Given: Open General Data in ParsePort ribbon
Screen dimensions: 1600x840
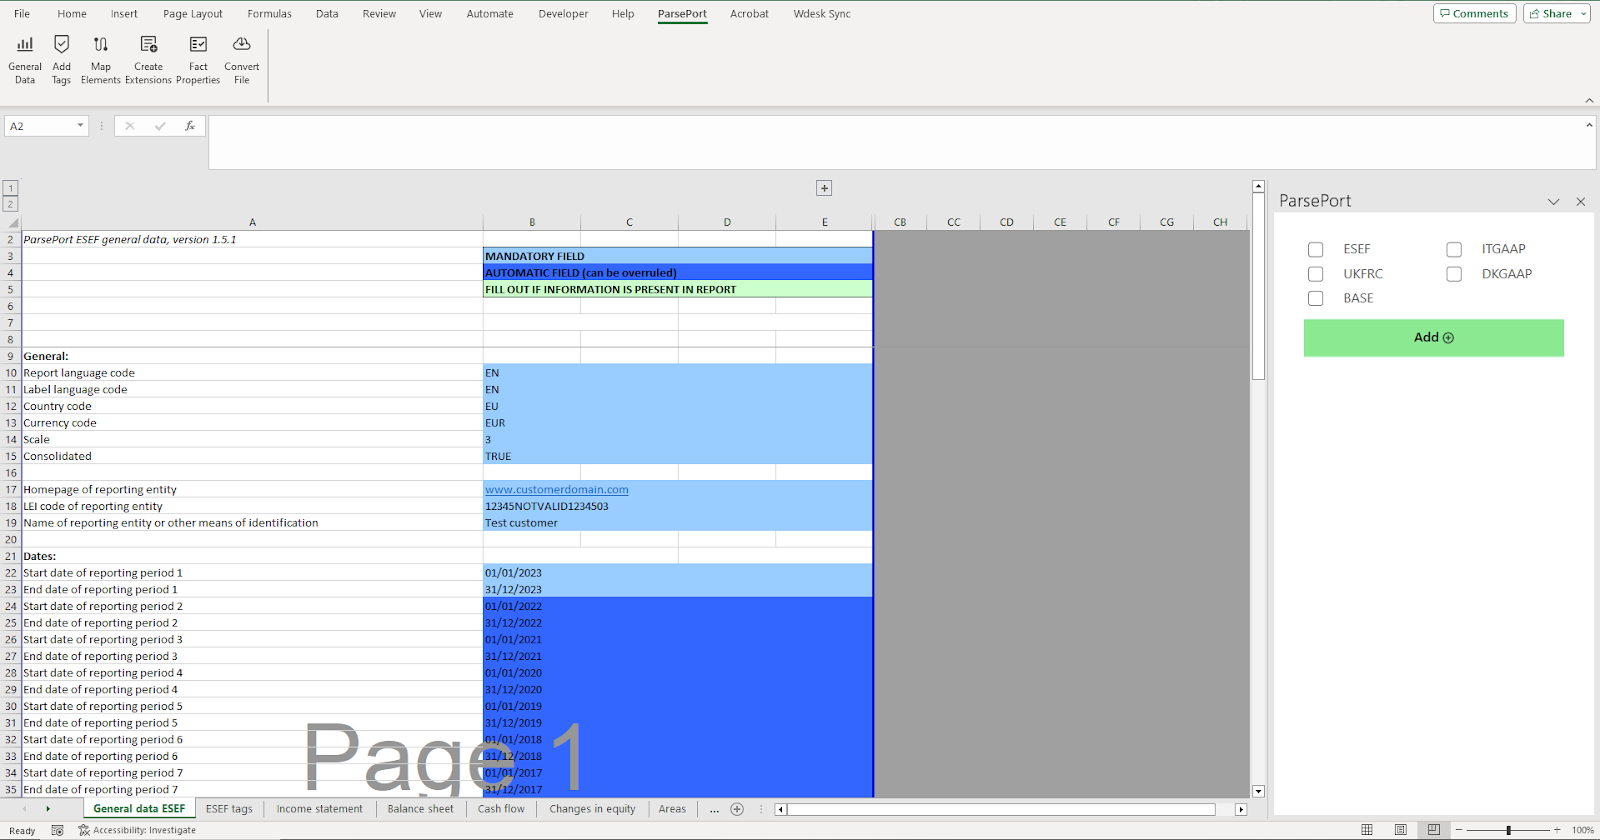Looking at the screenshot, I should (x=25, y=59).
